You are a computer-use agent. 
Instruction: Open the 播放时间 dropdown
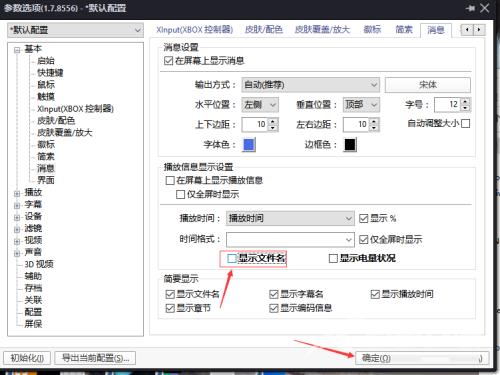[290, 219]
